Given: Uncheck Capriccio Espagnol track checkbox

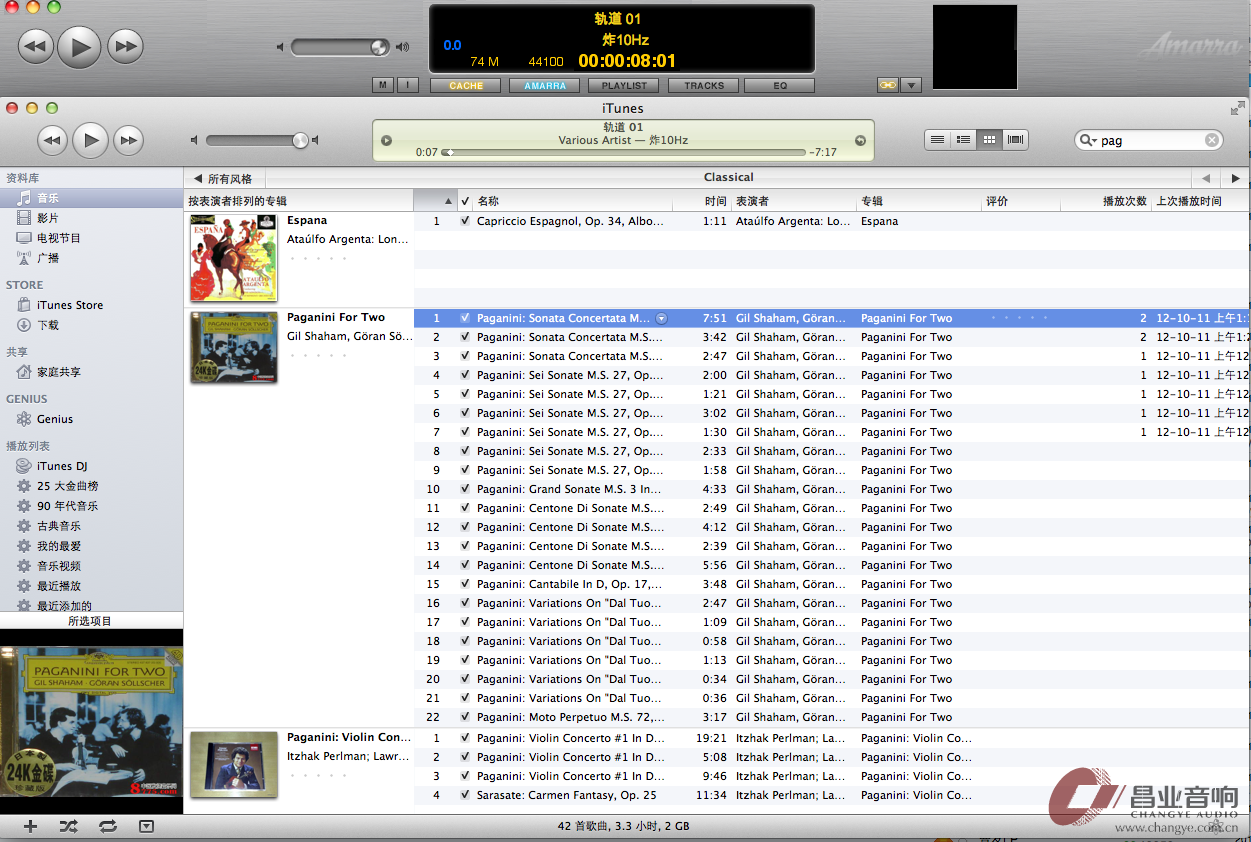Looking at the screenshot, I should point(465,221).
